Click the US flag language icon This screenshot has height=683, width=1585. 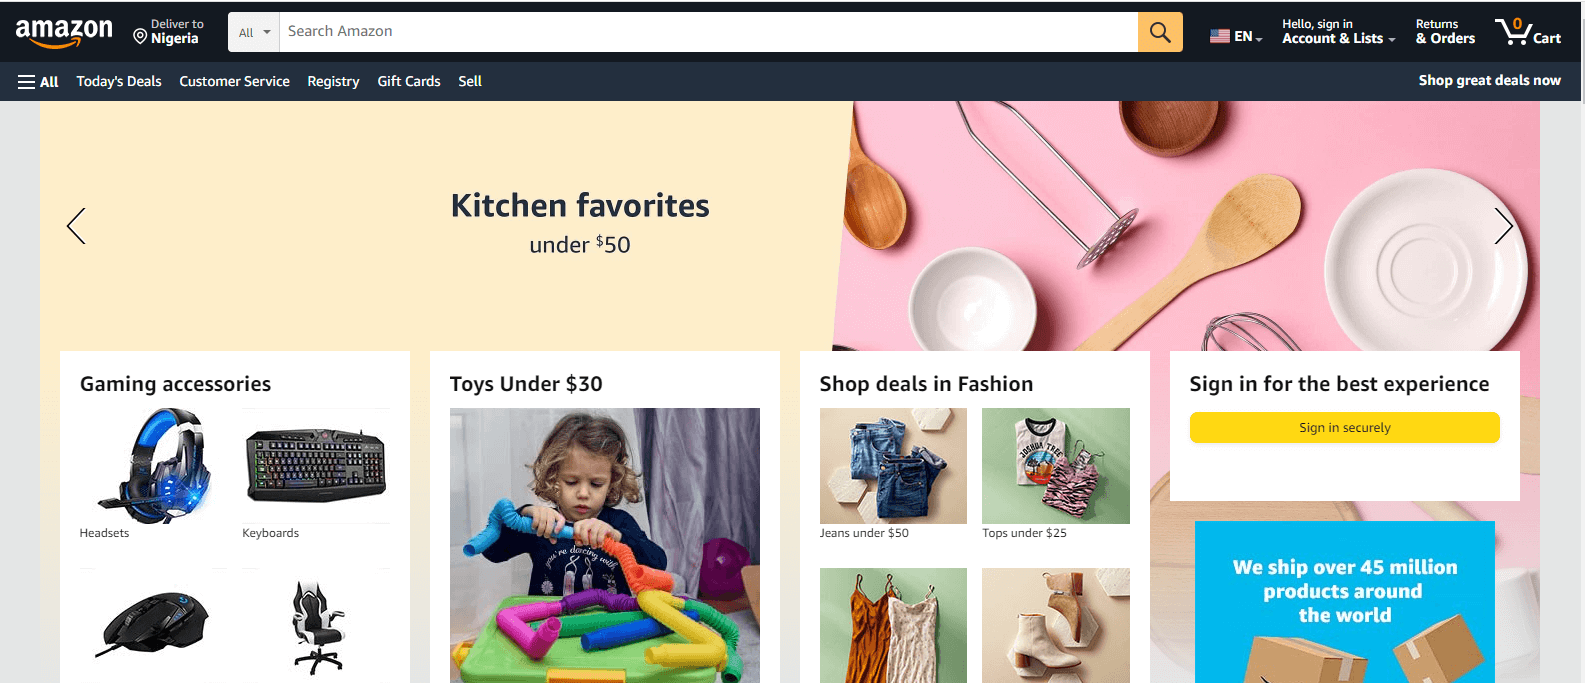(1219, 36)
